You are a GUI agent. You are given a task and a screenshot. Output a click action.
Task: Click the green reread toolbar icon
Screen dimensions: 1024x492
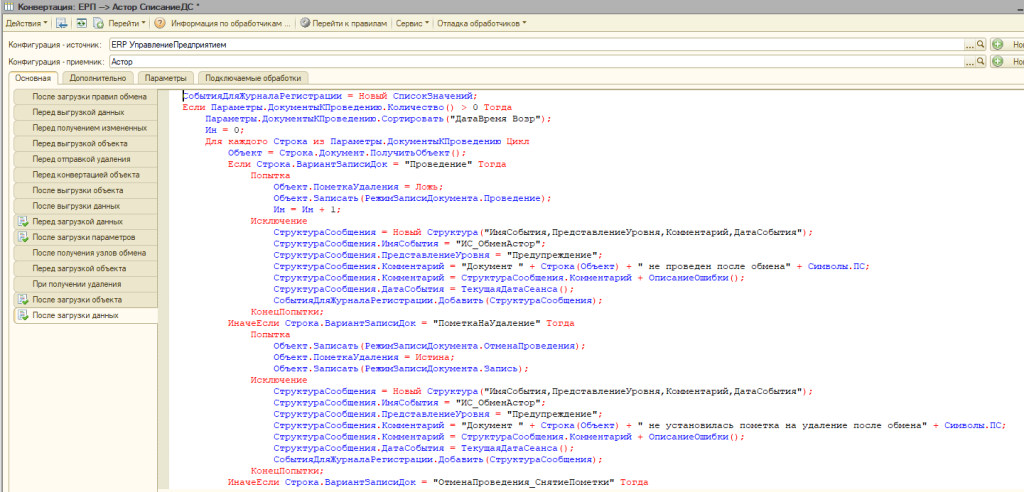(x=79, y=22)
